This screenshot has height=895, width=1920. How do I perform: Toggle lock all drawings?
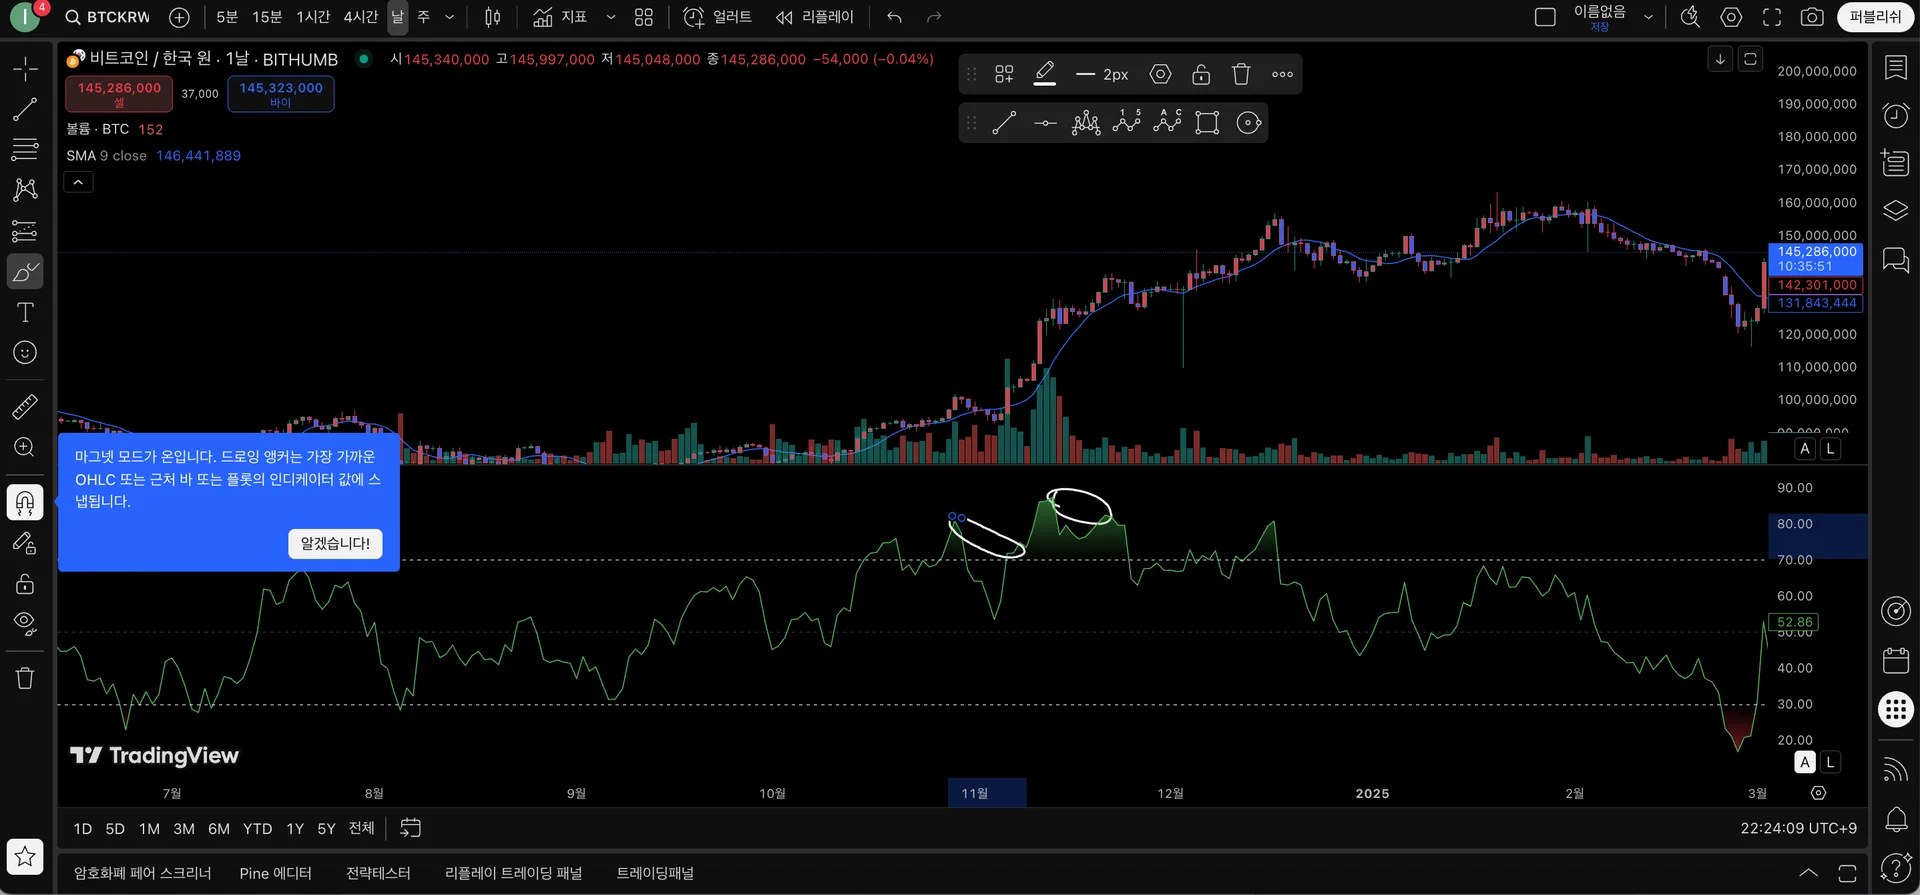click(25, 584)
